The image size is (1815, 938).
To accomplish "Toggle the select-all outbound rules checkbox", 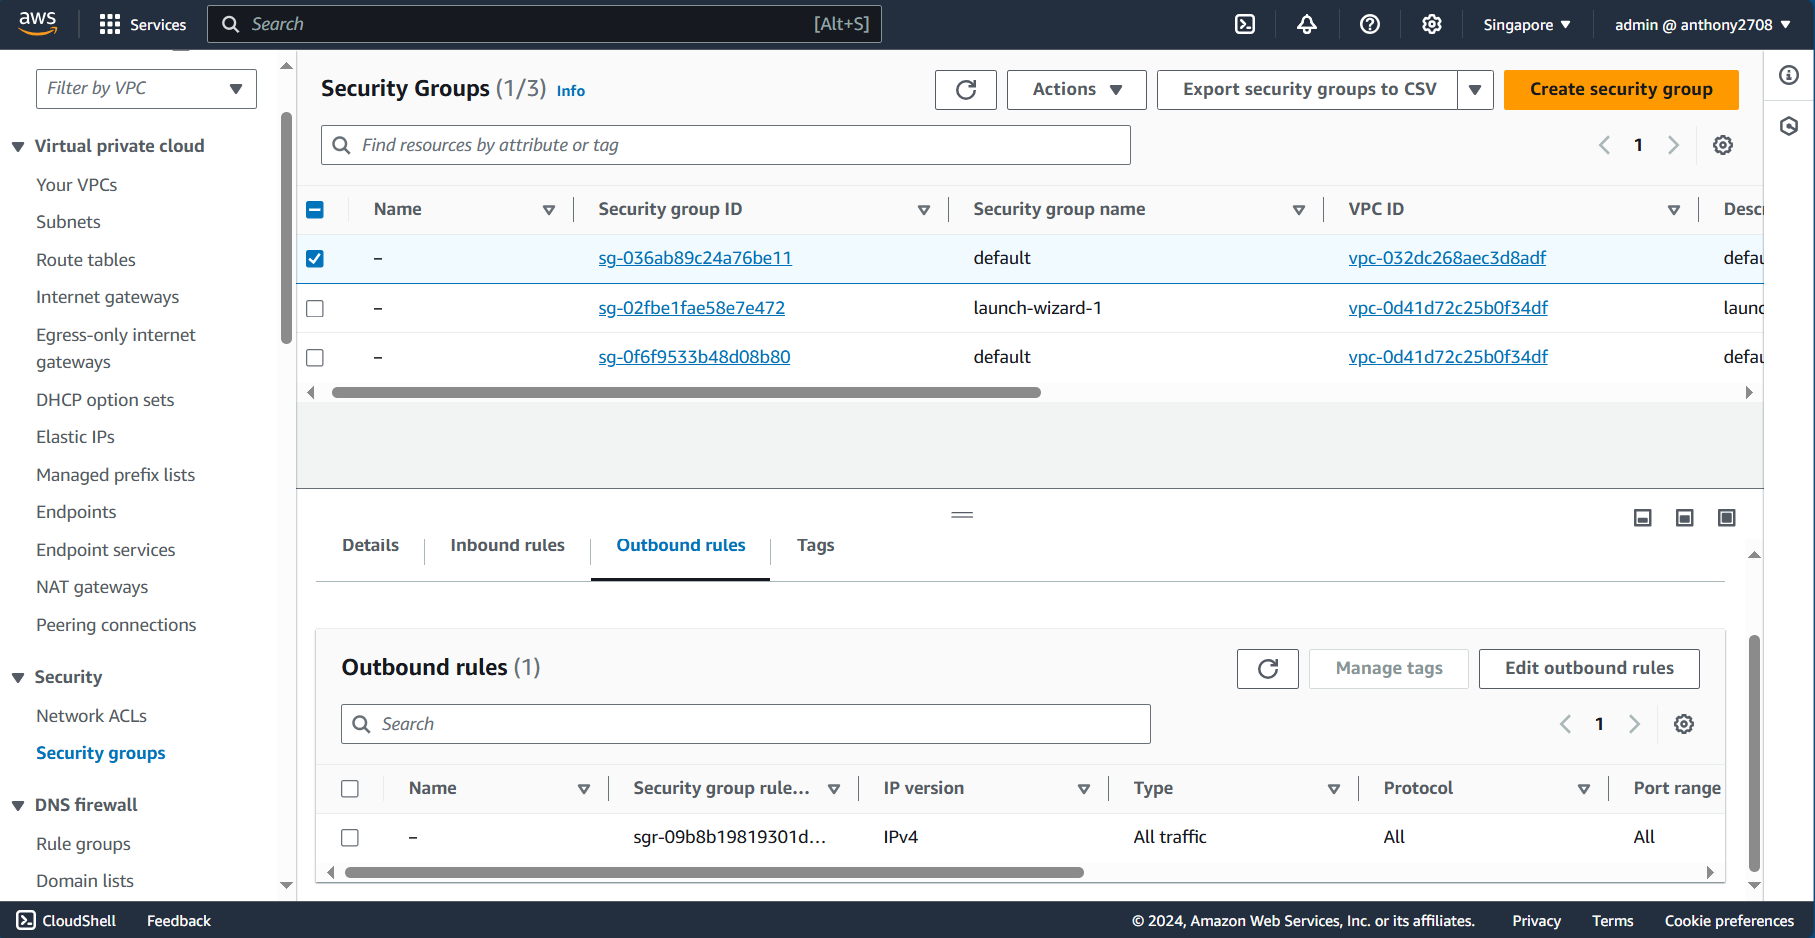I will [x=350, y=789].
